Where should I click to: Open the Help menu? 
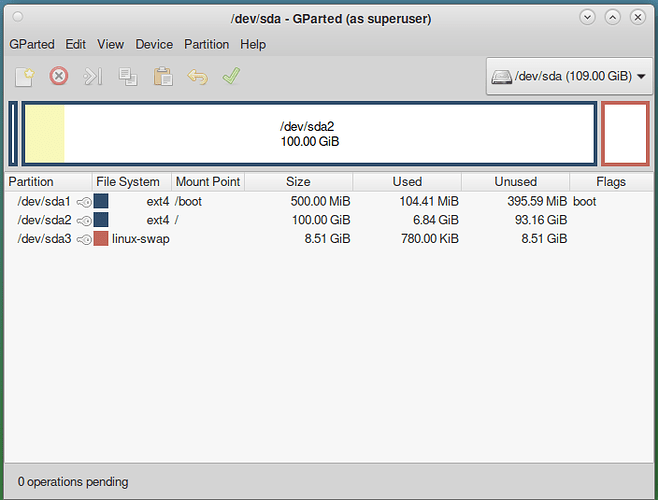pos(253,45)
